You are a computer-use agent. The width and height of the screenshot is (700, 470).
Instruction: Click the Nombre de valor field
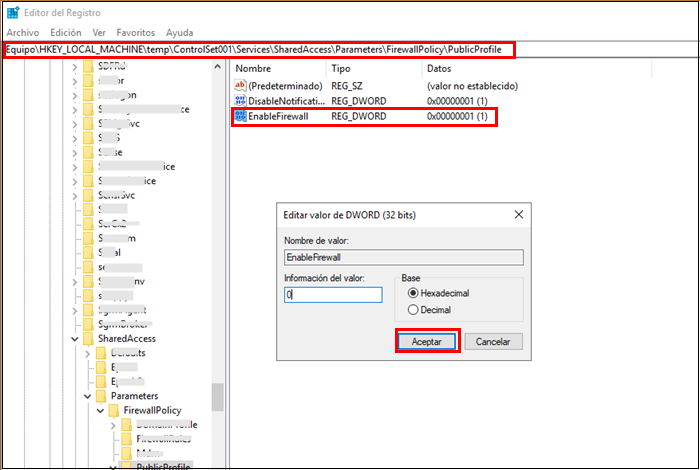click(x=404, y=257)
